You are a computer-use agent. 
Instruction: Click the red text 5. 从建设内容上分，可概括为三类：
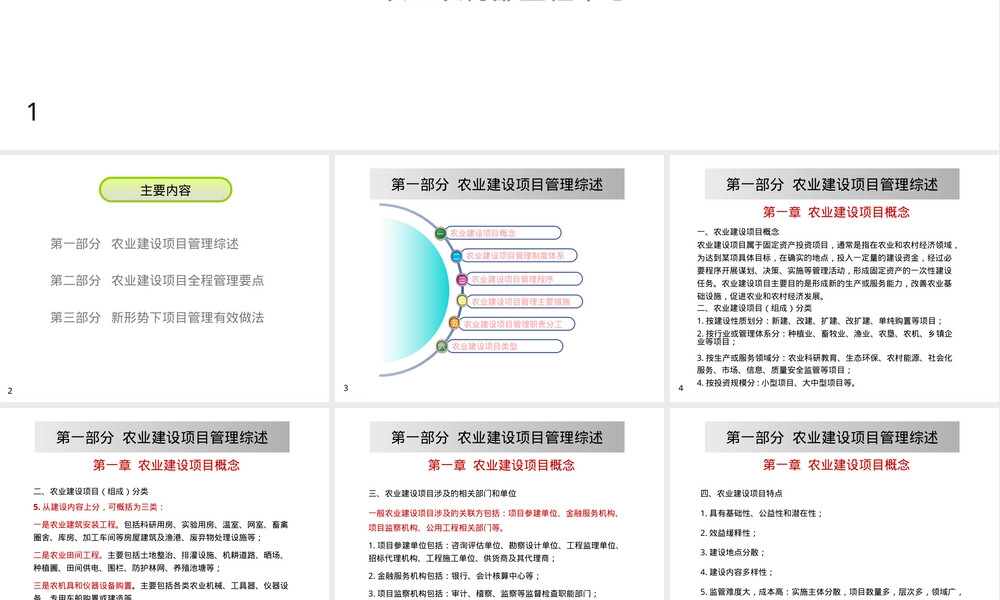tap(99, 507)
